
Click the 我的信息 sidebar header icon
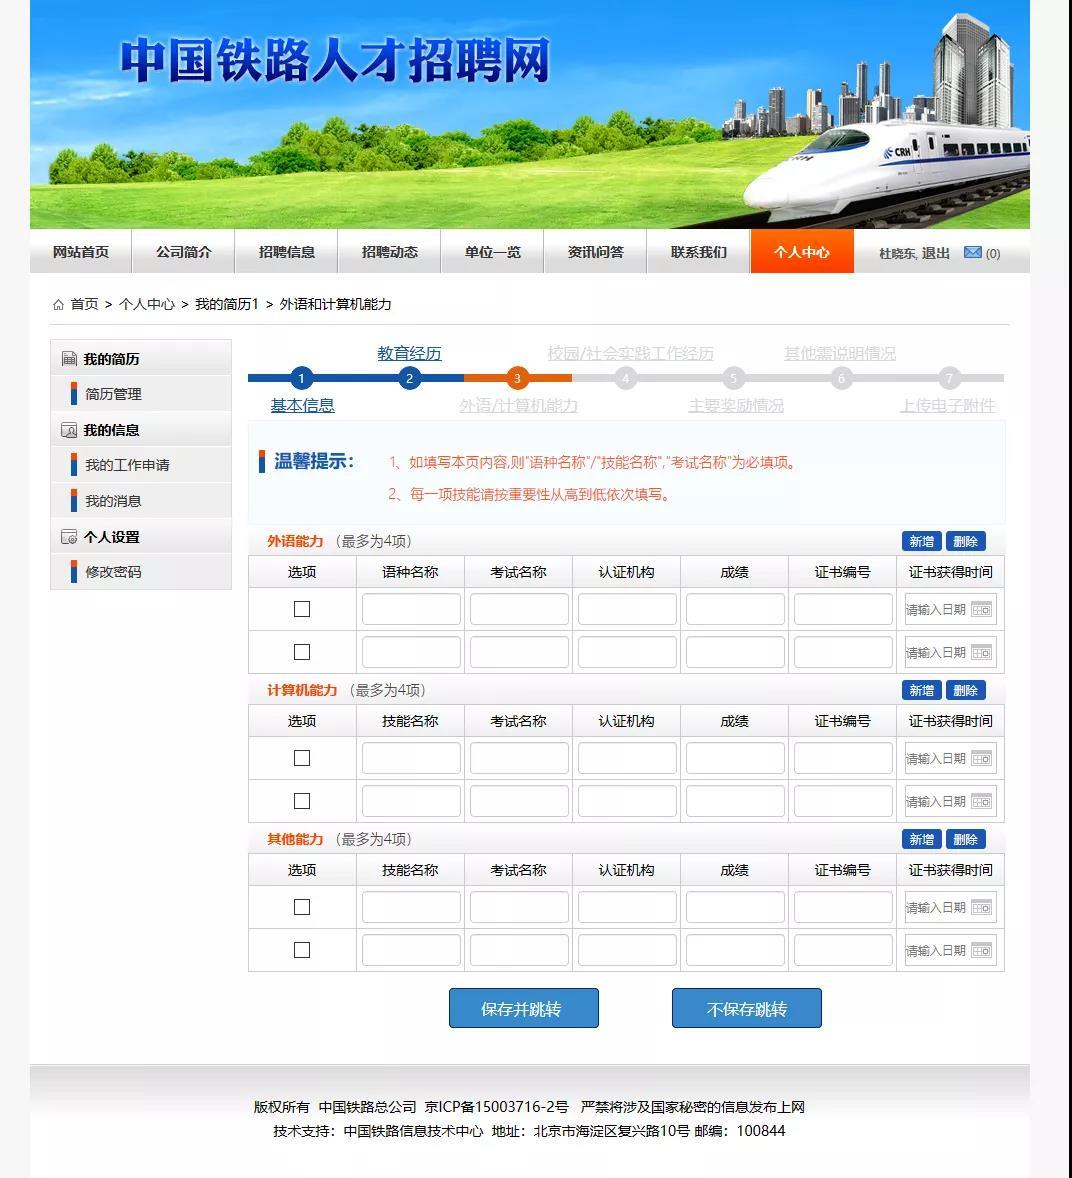(69, 430)
